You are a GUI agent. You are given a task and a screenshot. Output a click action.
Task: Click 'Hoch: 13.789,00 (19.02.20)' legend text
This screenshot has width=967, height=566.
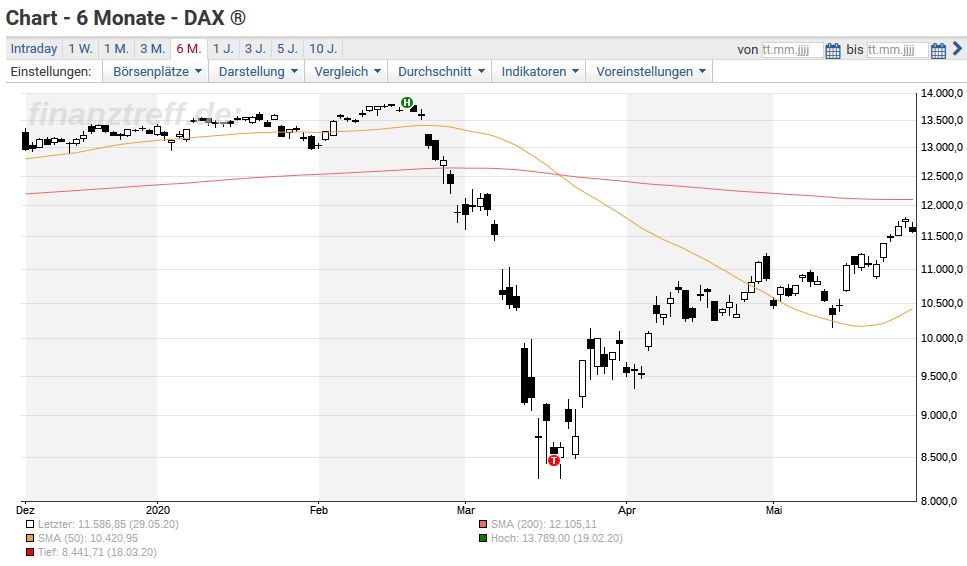coord(557,539)
